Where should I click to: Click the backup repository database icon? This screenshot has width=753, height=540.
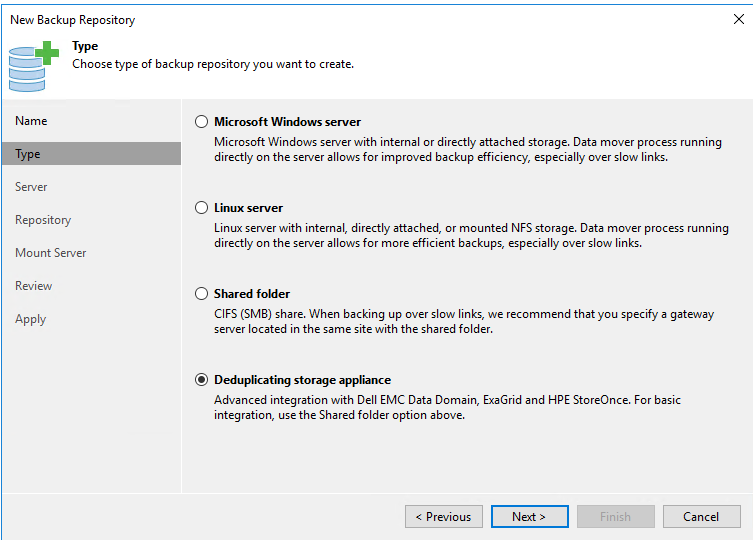[x=33, y=66]
